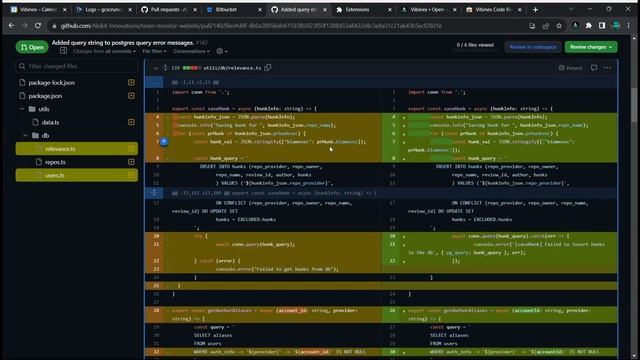Copy the utils/db/relevance.ts file path
Viewport: 640px width, 360px height.
pyautogui.click(x=268, y=67)
